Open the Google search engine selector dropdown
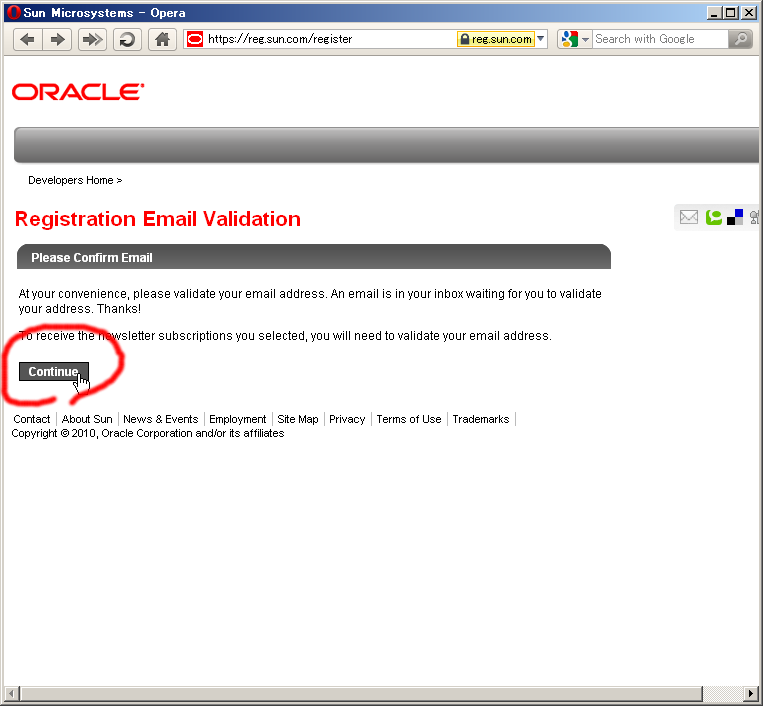 coord(575,39)
